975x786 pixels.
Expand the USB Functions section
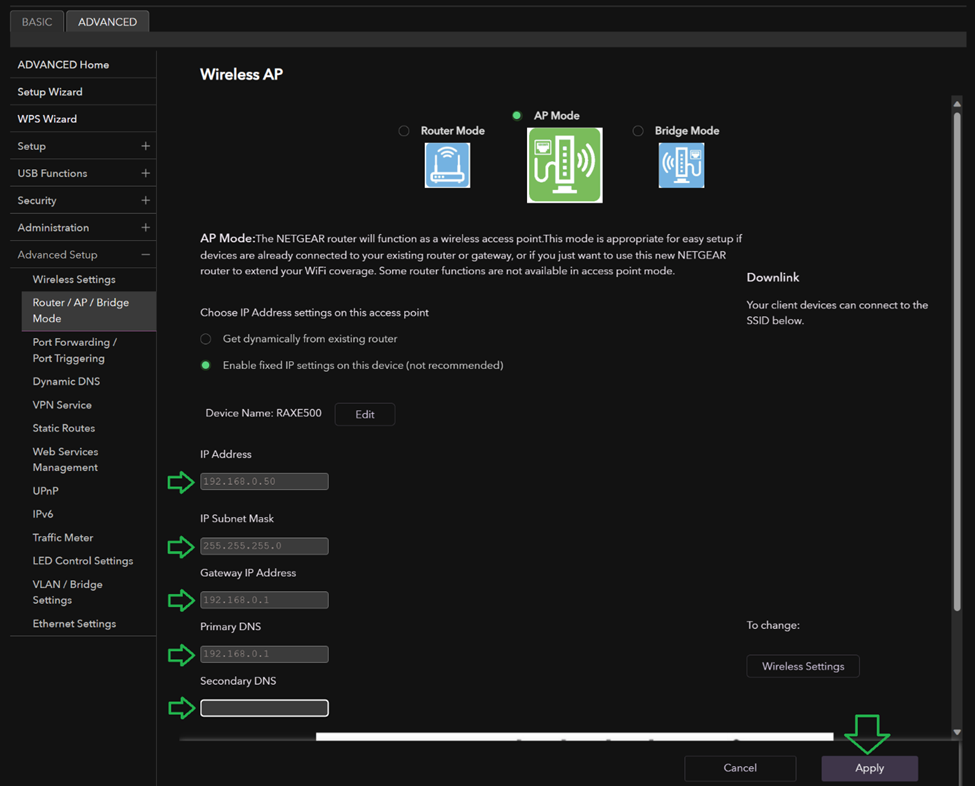click(x=145, y=173)
